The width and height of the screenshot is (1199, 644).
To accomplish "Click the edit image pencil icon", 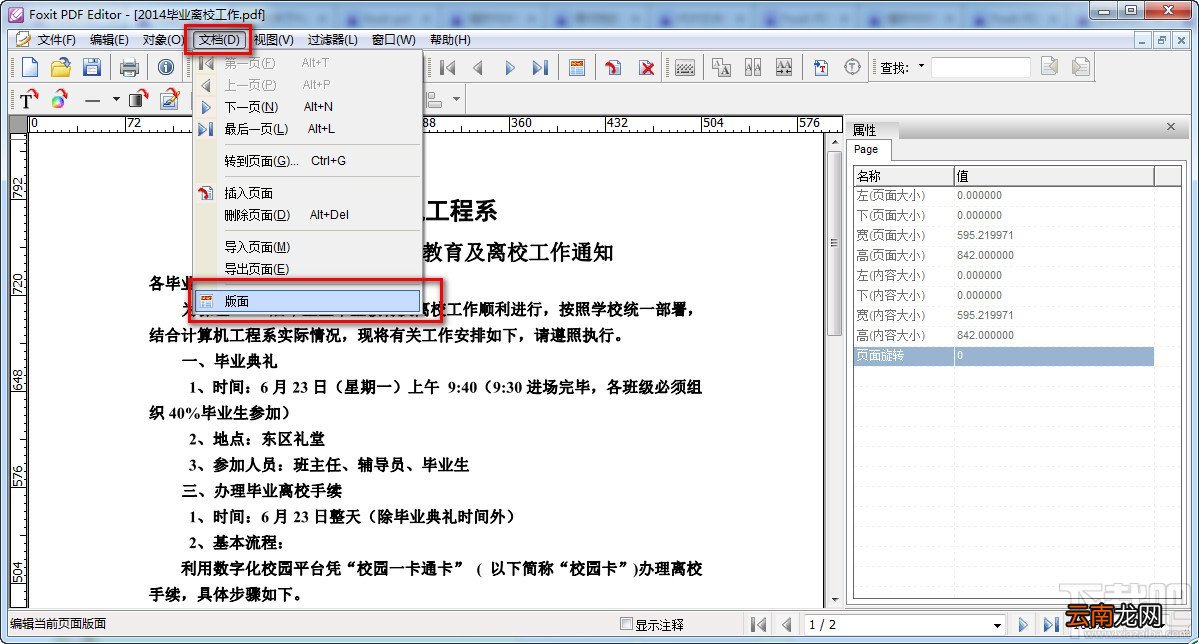I will coord(170,99).
